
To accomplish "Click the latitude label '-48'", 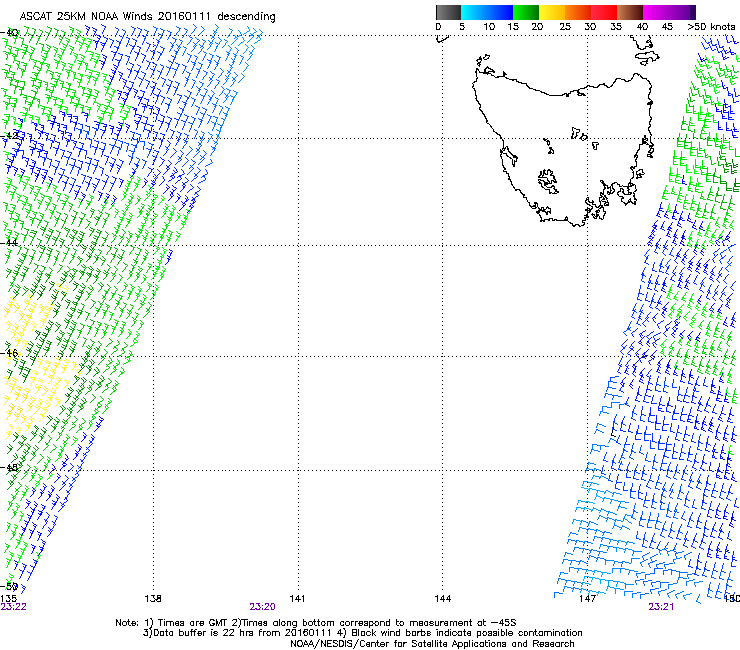I will [x=9, y=467].
